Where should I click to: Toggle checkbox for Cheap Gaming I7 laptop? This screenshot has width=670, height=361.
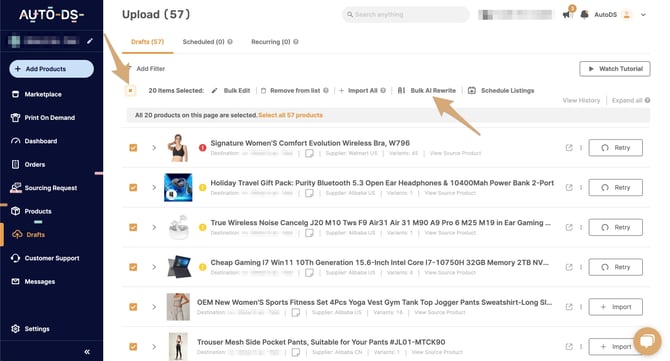[x=133, y=267]
